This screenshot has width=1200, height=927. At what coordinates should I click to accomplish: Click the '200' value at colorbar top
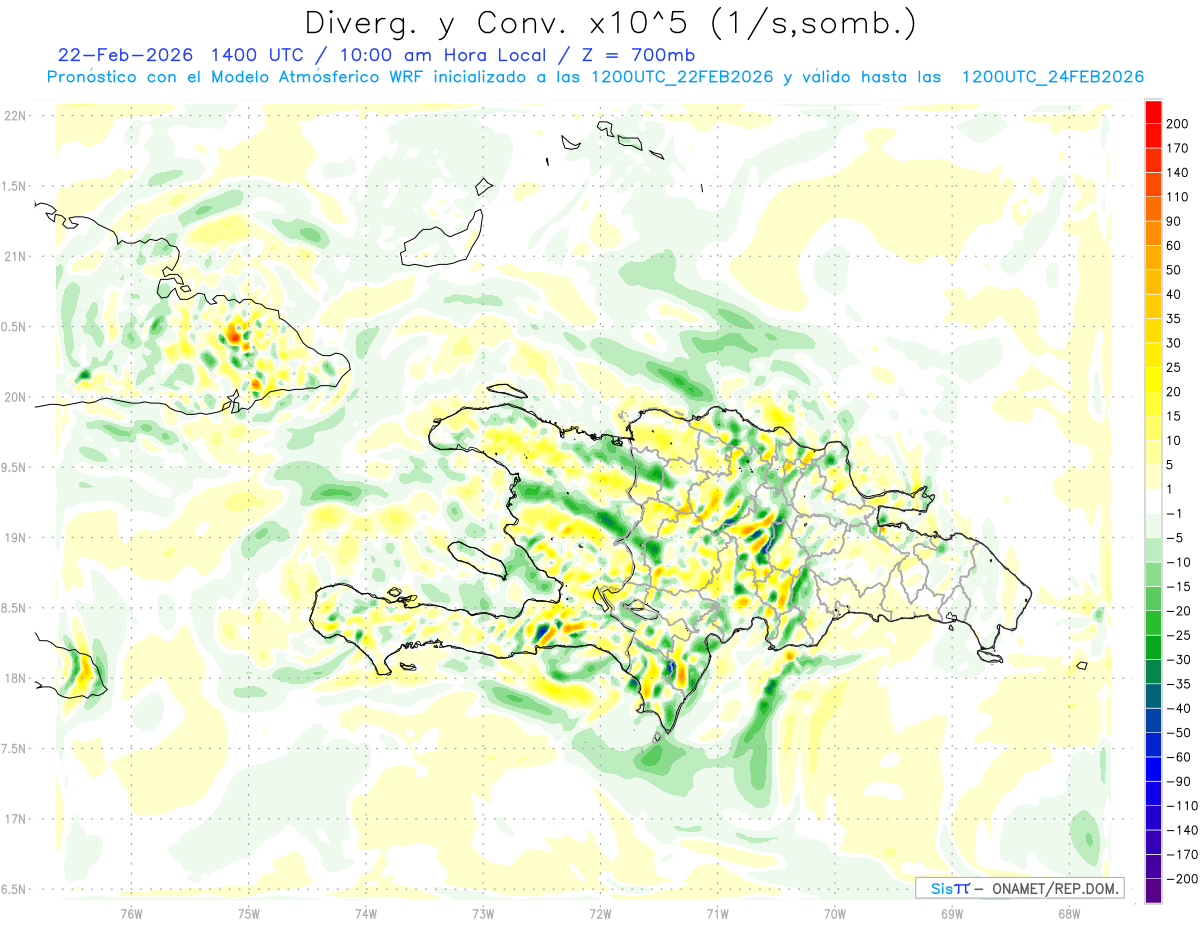(x=1178, y=124)
